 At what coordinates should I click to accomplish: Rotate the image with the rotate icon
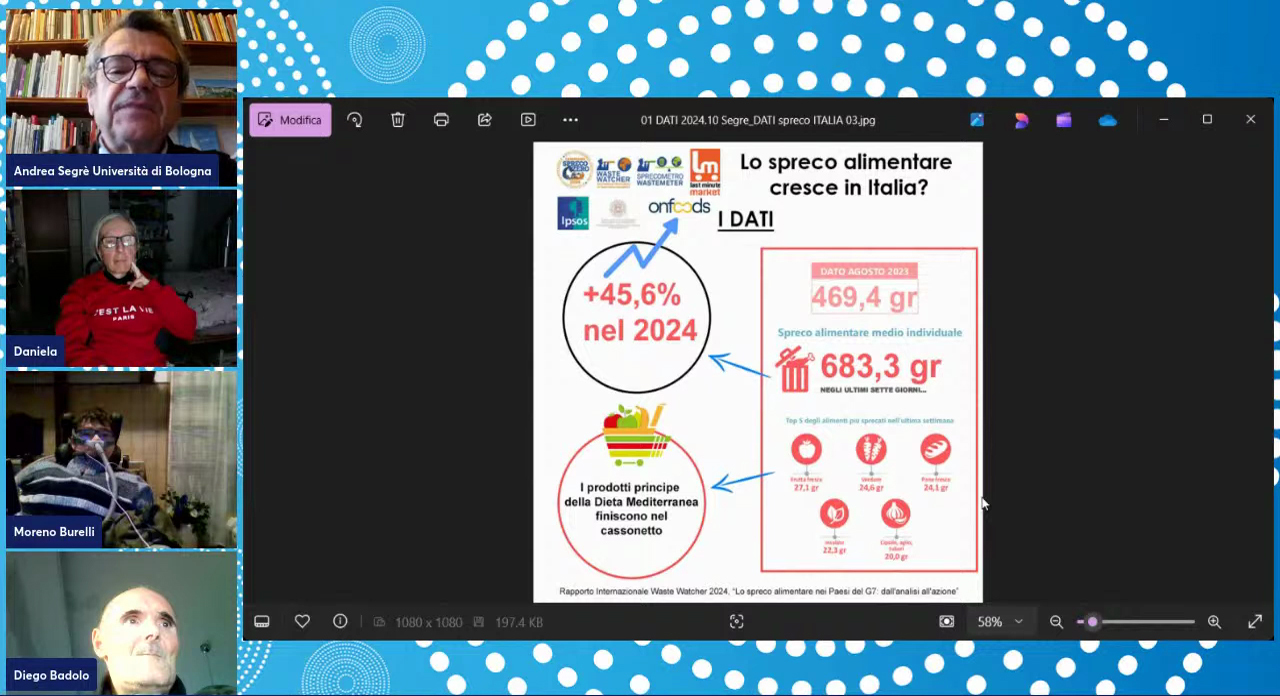355,120
